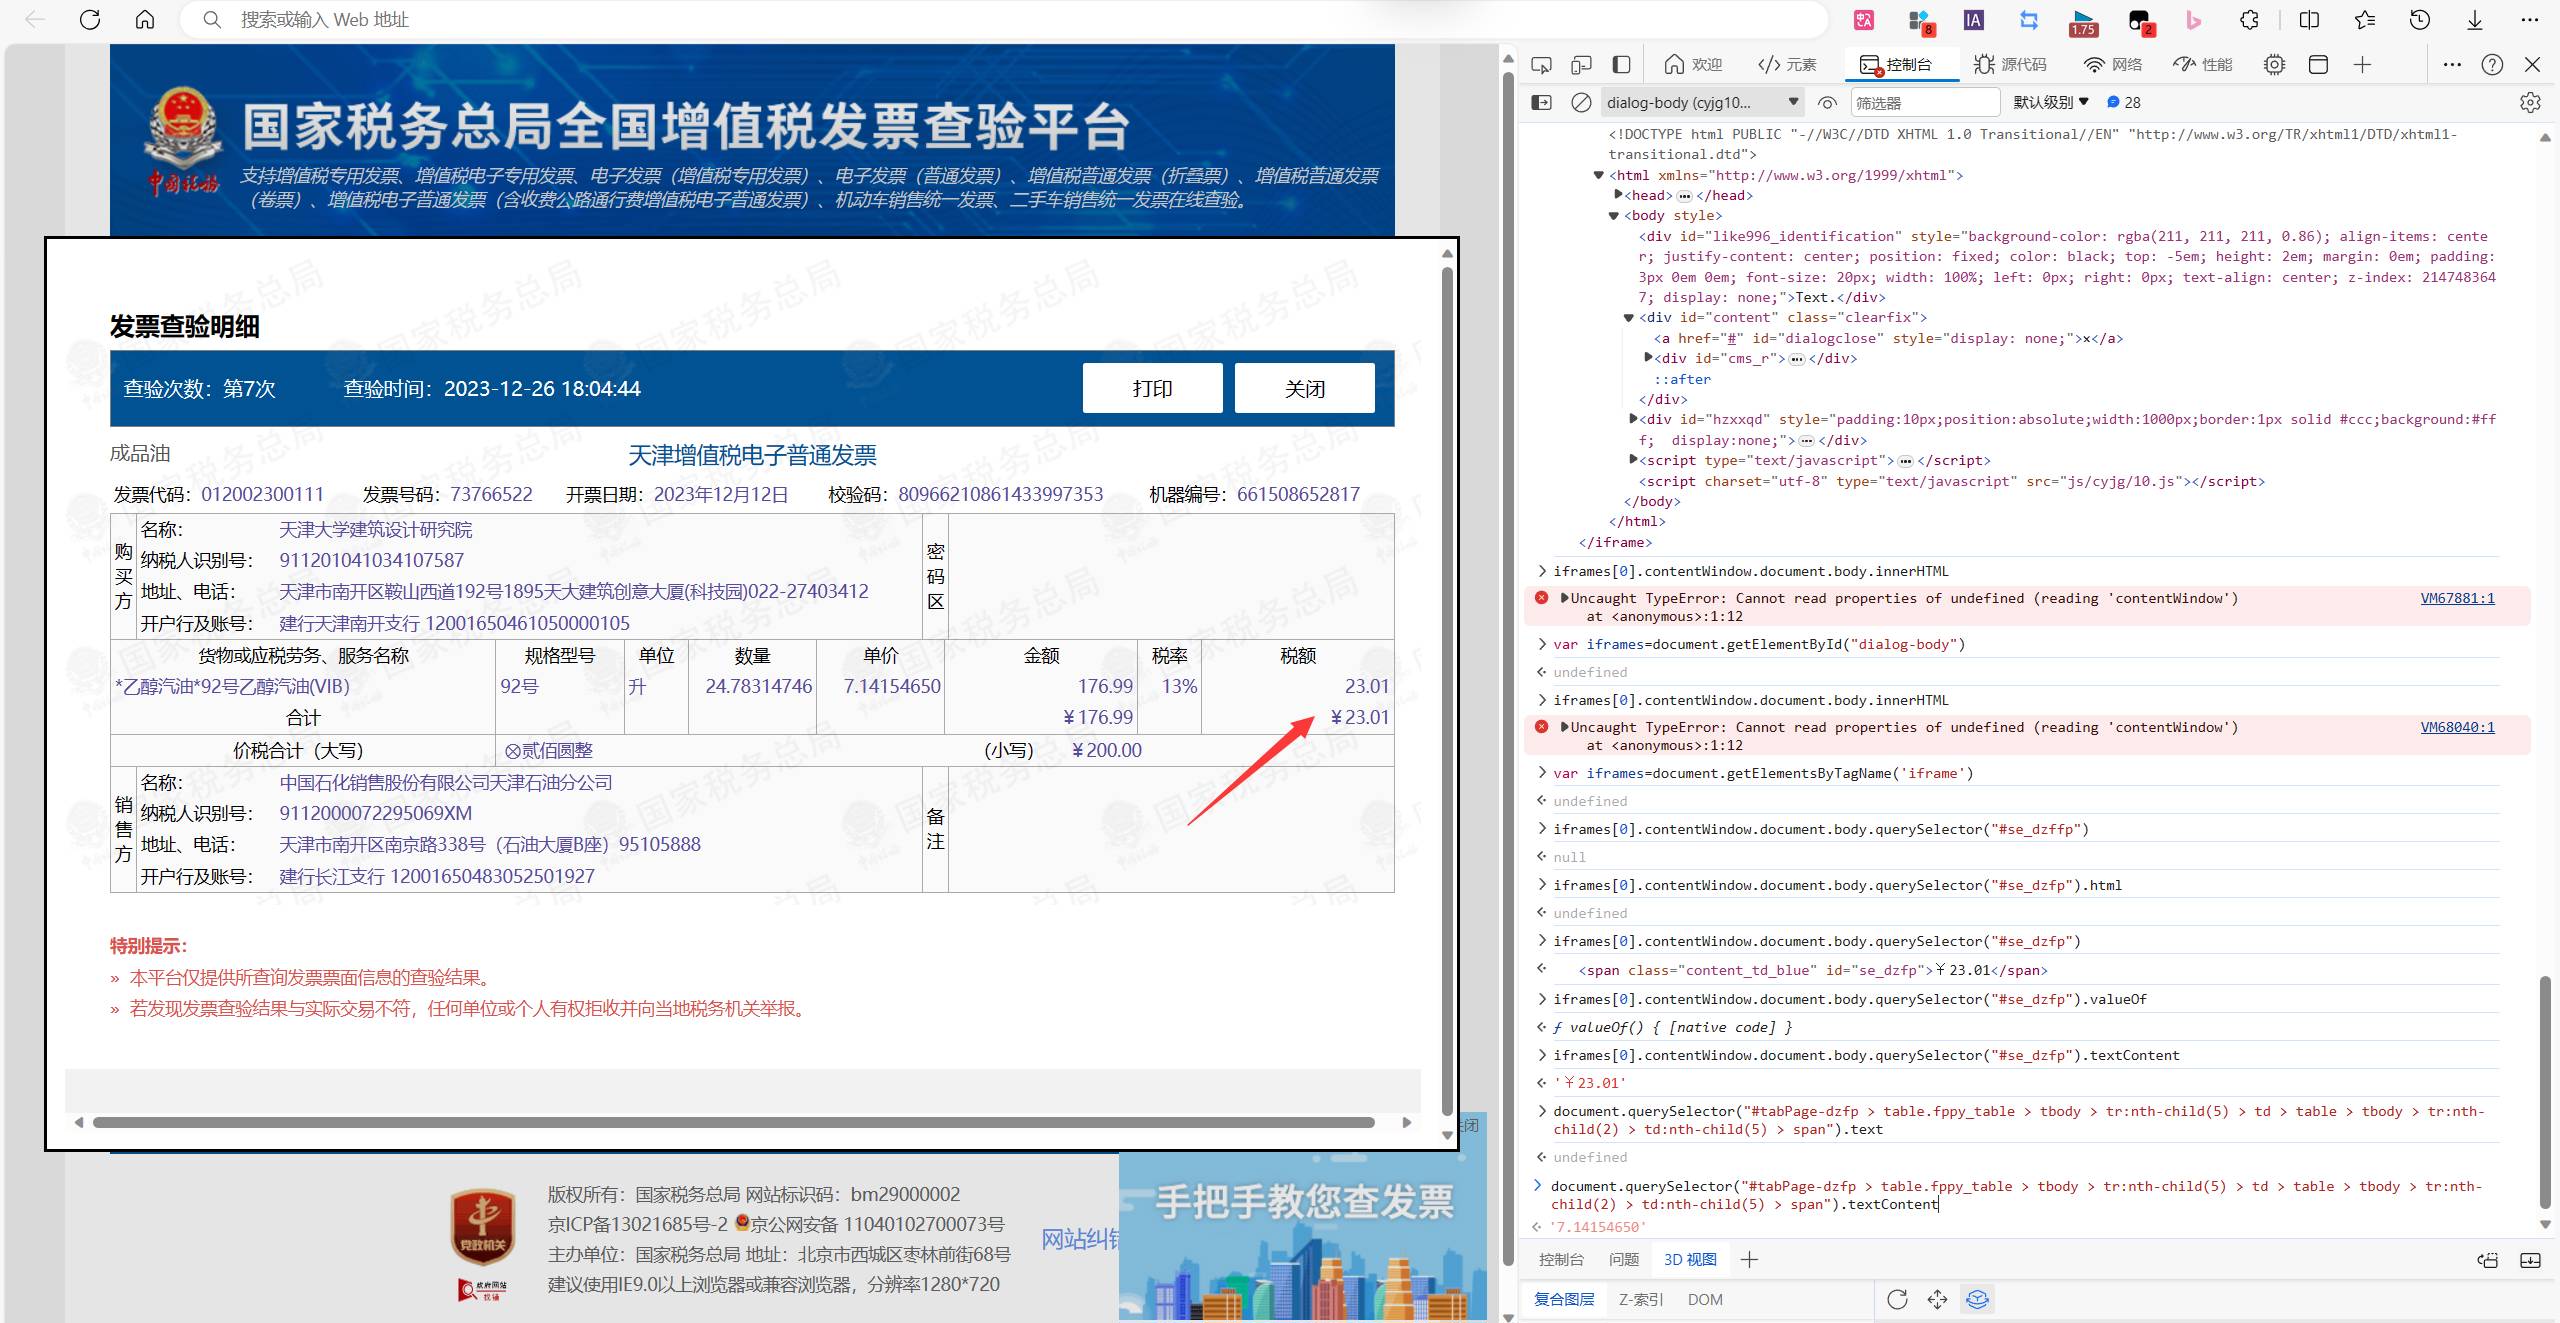Toggle pan mode in 3D view
The height and width of the screenshot is (1323, 2560).
(x=1937, y=1299)
